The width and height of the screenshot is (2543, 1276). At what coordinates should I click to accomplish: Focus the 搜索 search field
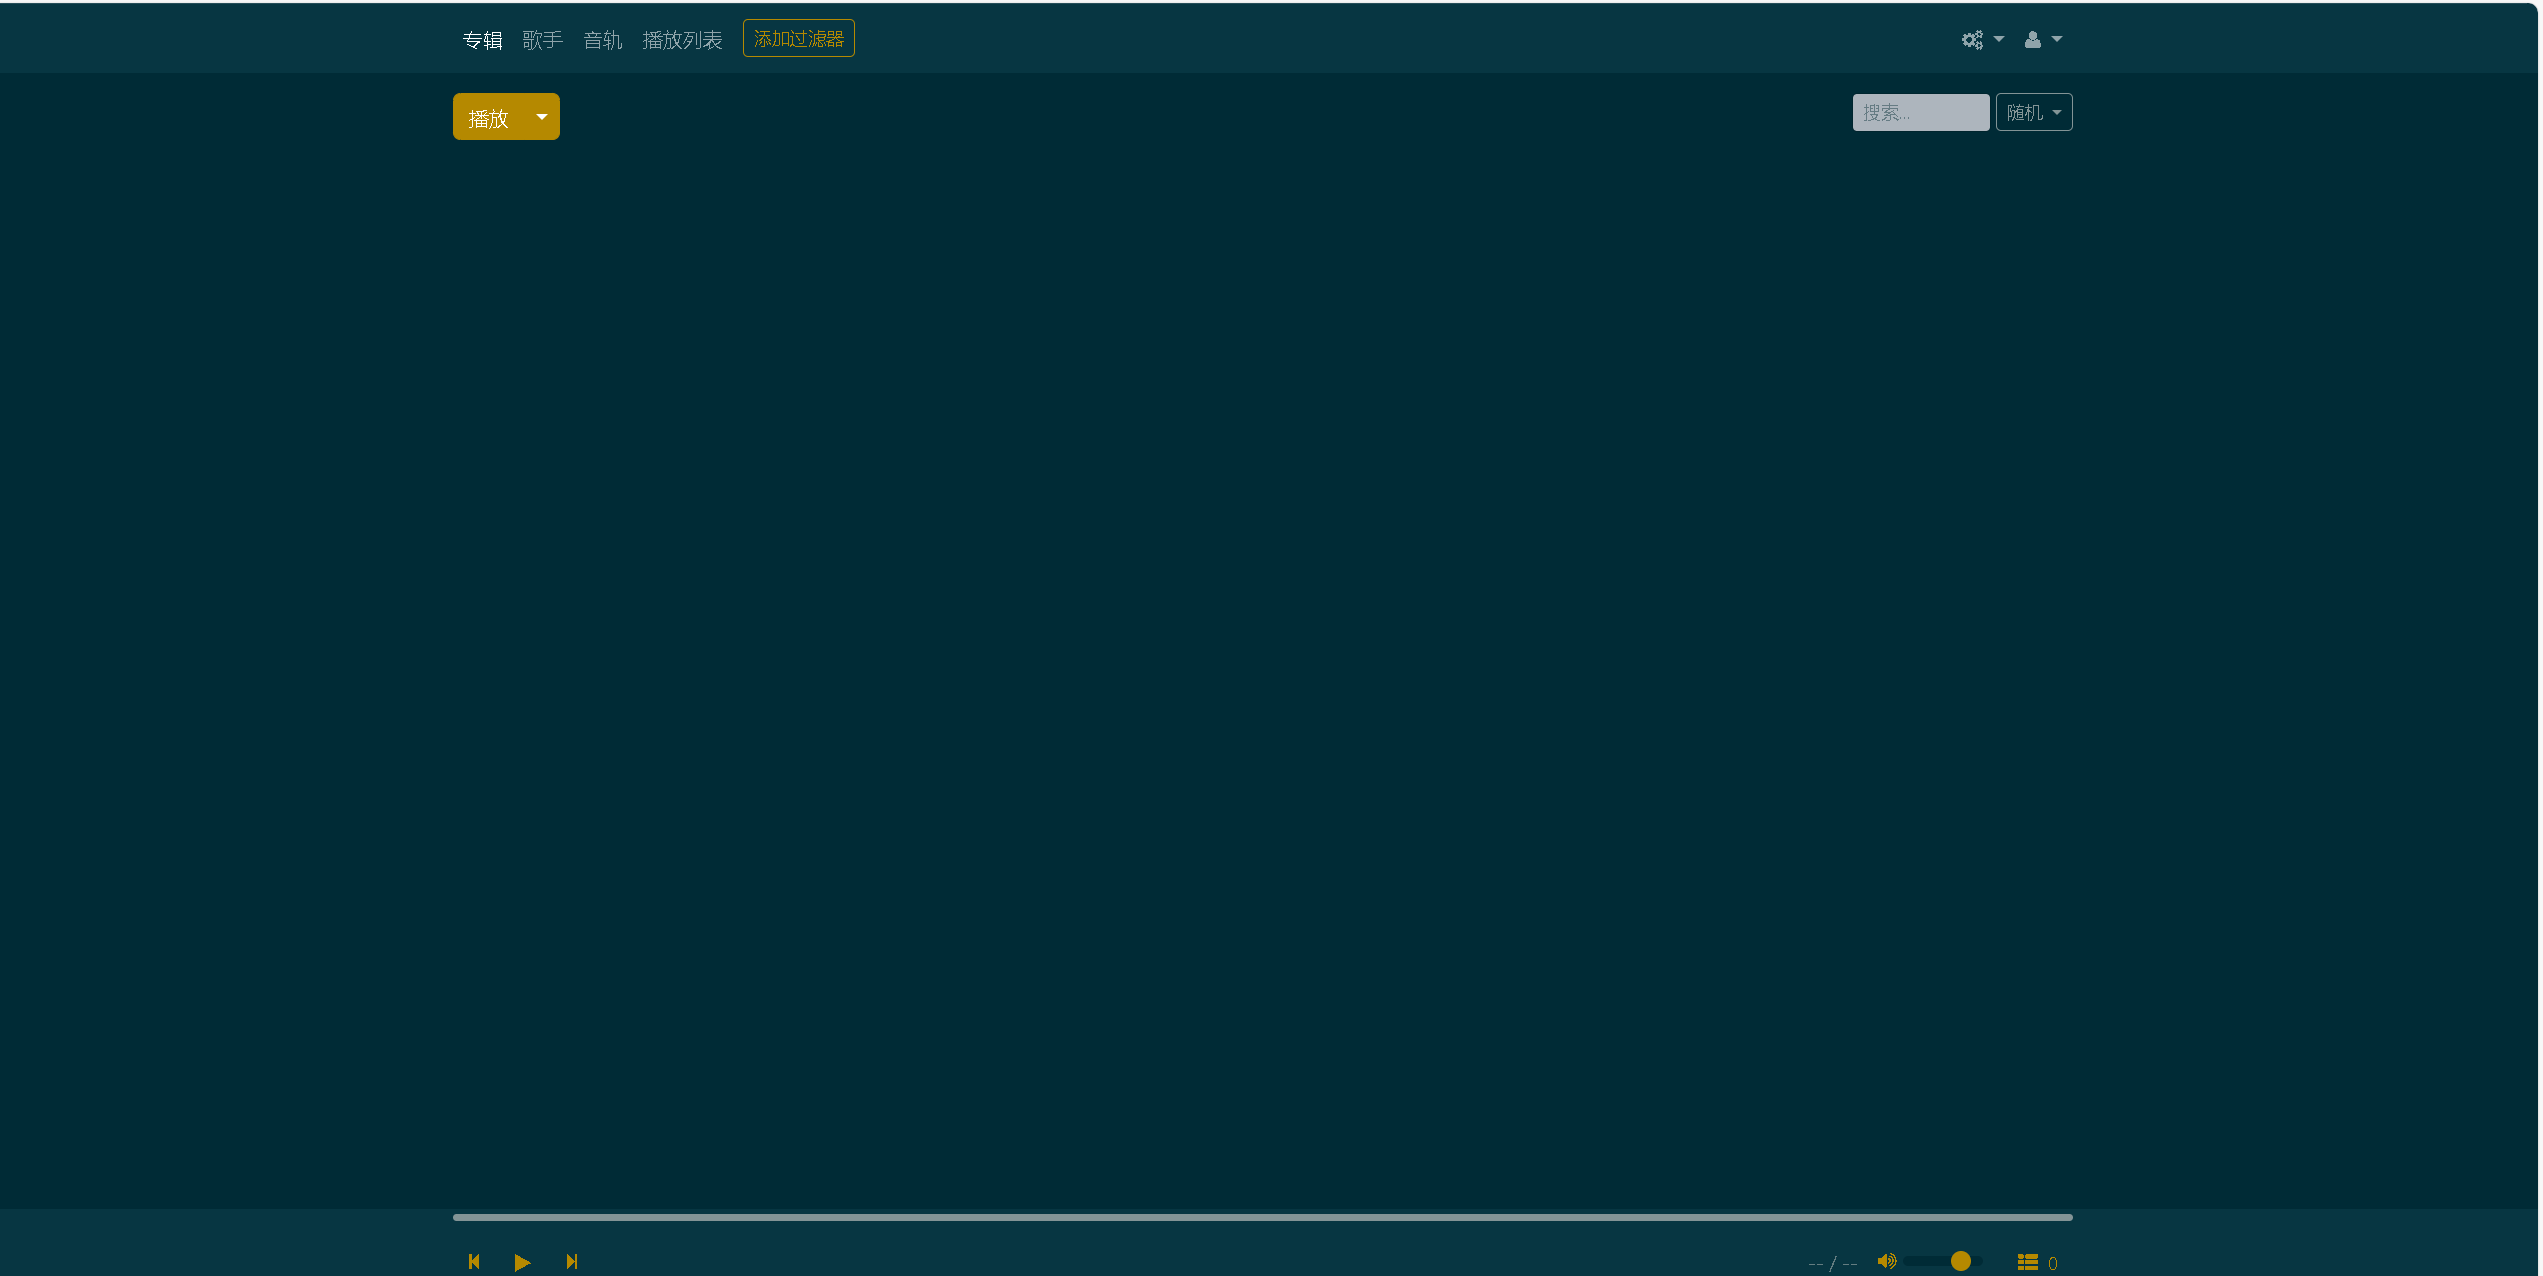1920,112
